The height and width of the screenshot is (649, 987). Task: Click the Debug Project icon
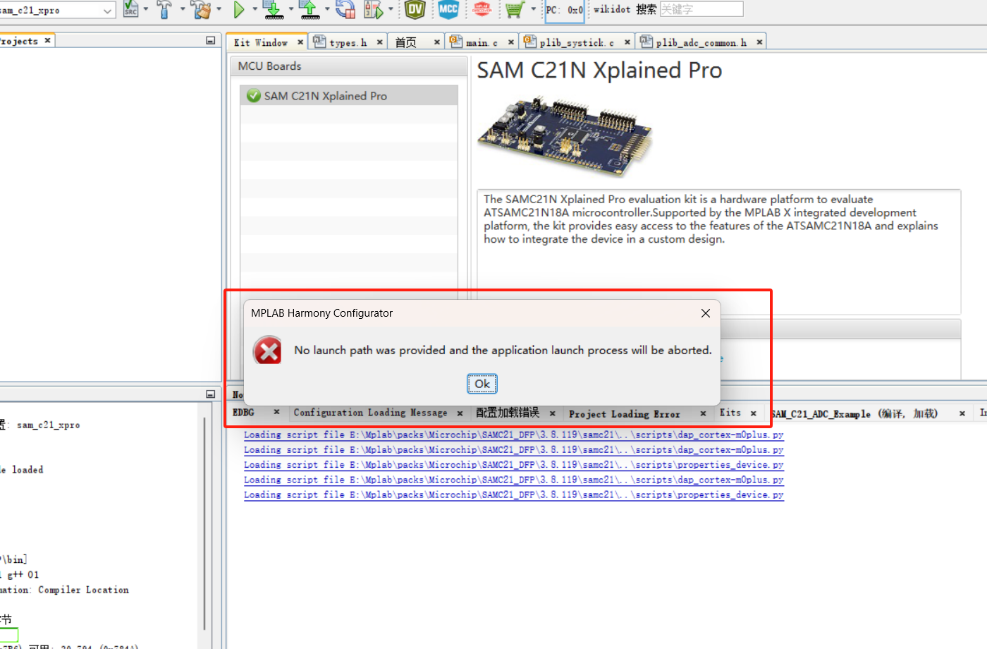pyautogui.click(x=373, y=9)
